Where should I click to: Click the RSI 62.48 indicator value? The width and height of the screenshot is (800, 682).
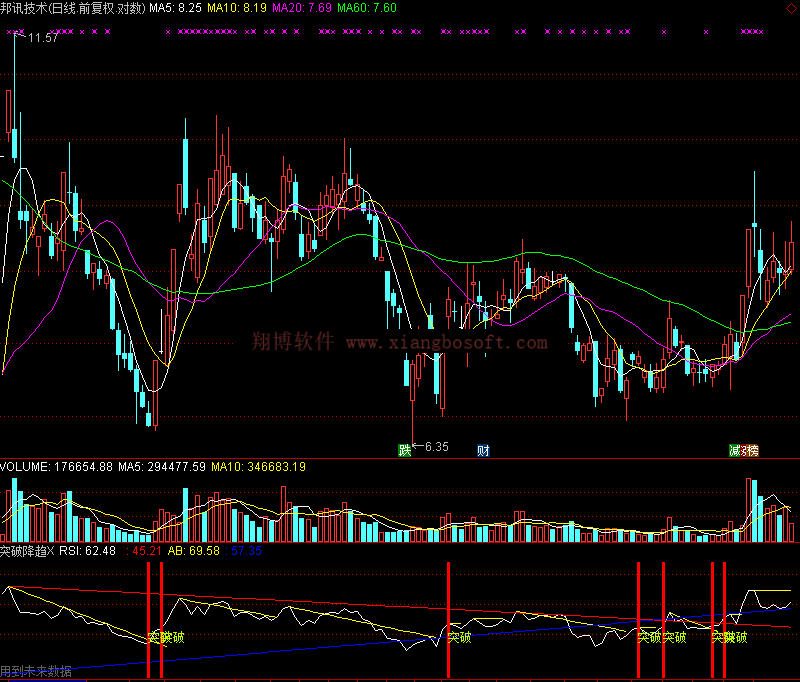tap(87, 550)
